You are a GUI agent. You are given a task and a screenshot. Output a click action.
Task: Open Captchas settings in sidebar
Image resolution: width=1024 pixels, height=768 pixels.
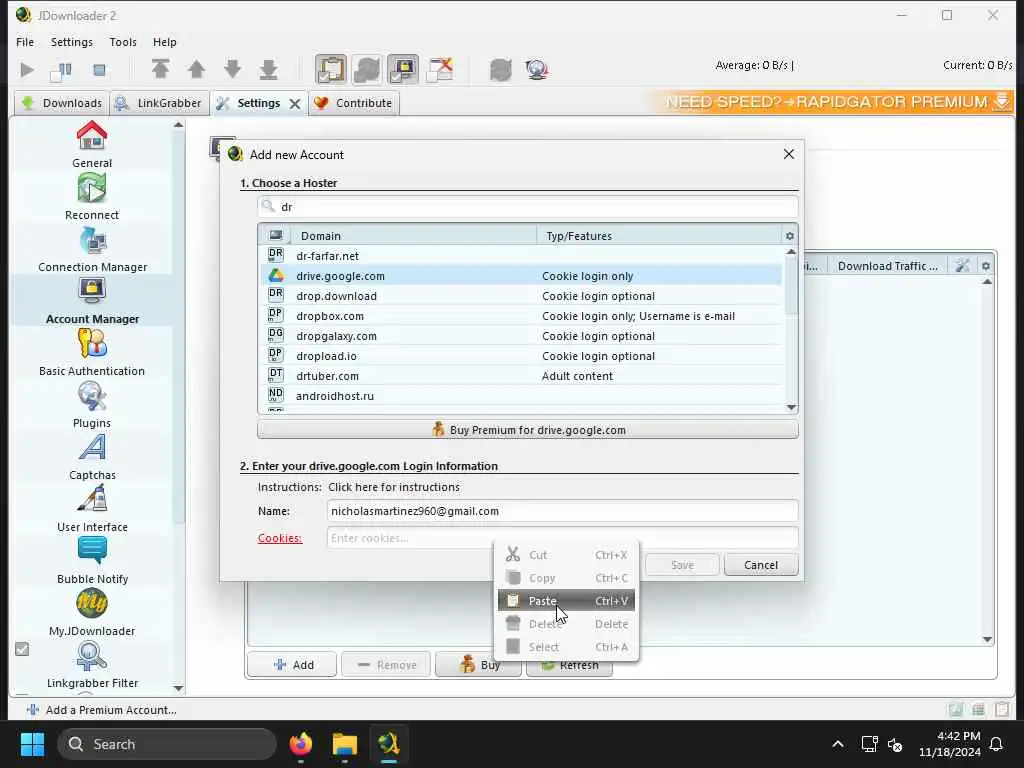pos(92,458)
